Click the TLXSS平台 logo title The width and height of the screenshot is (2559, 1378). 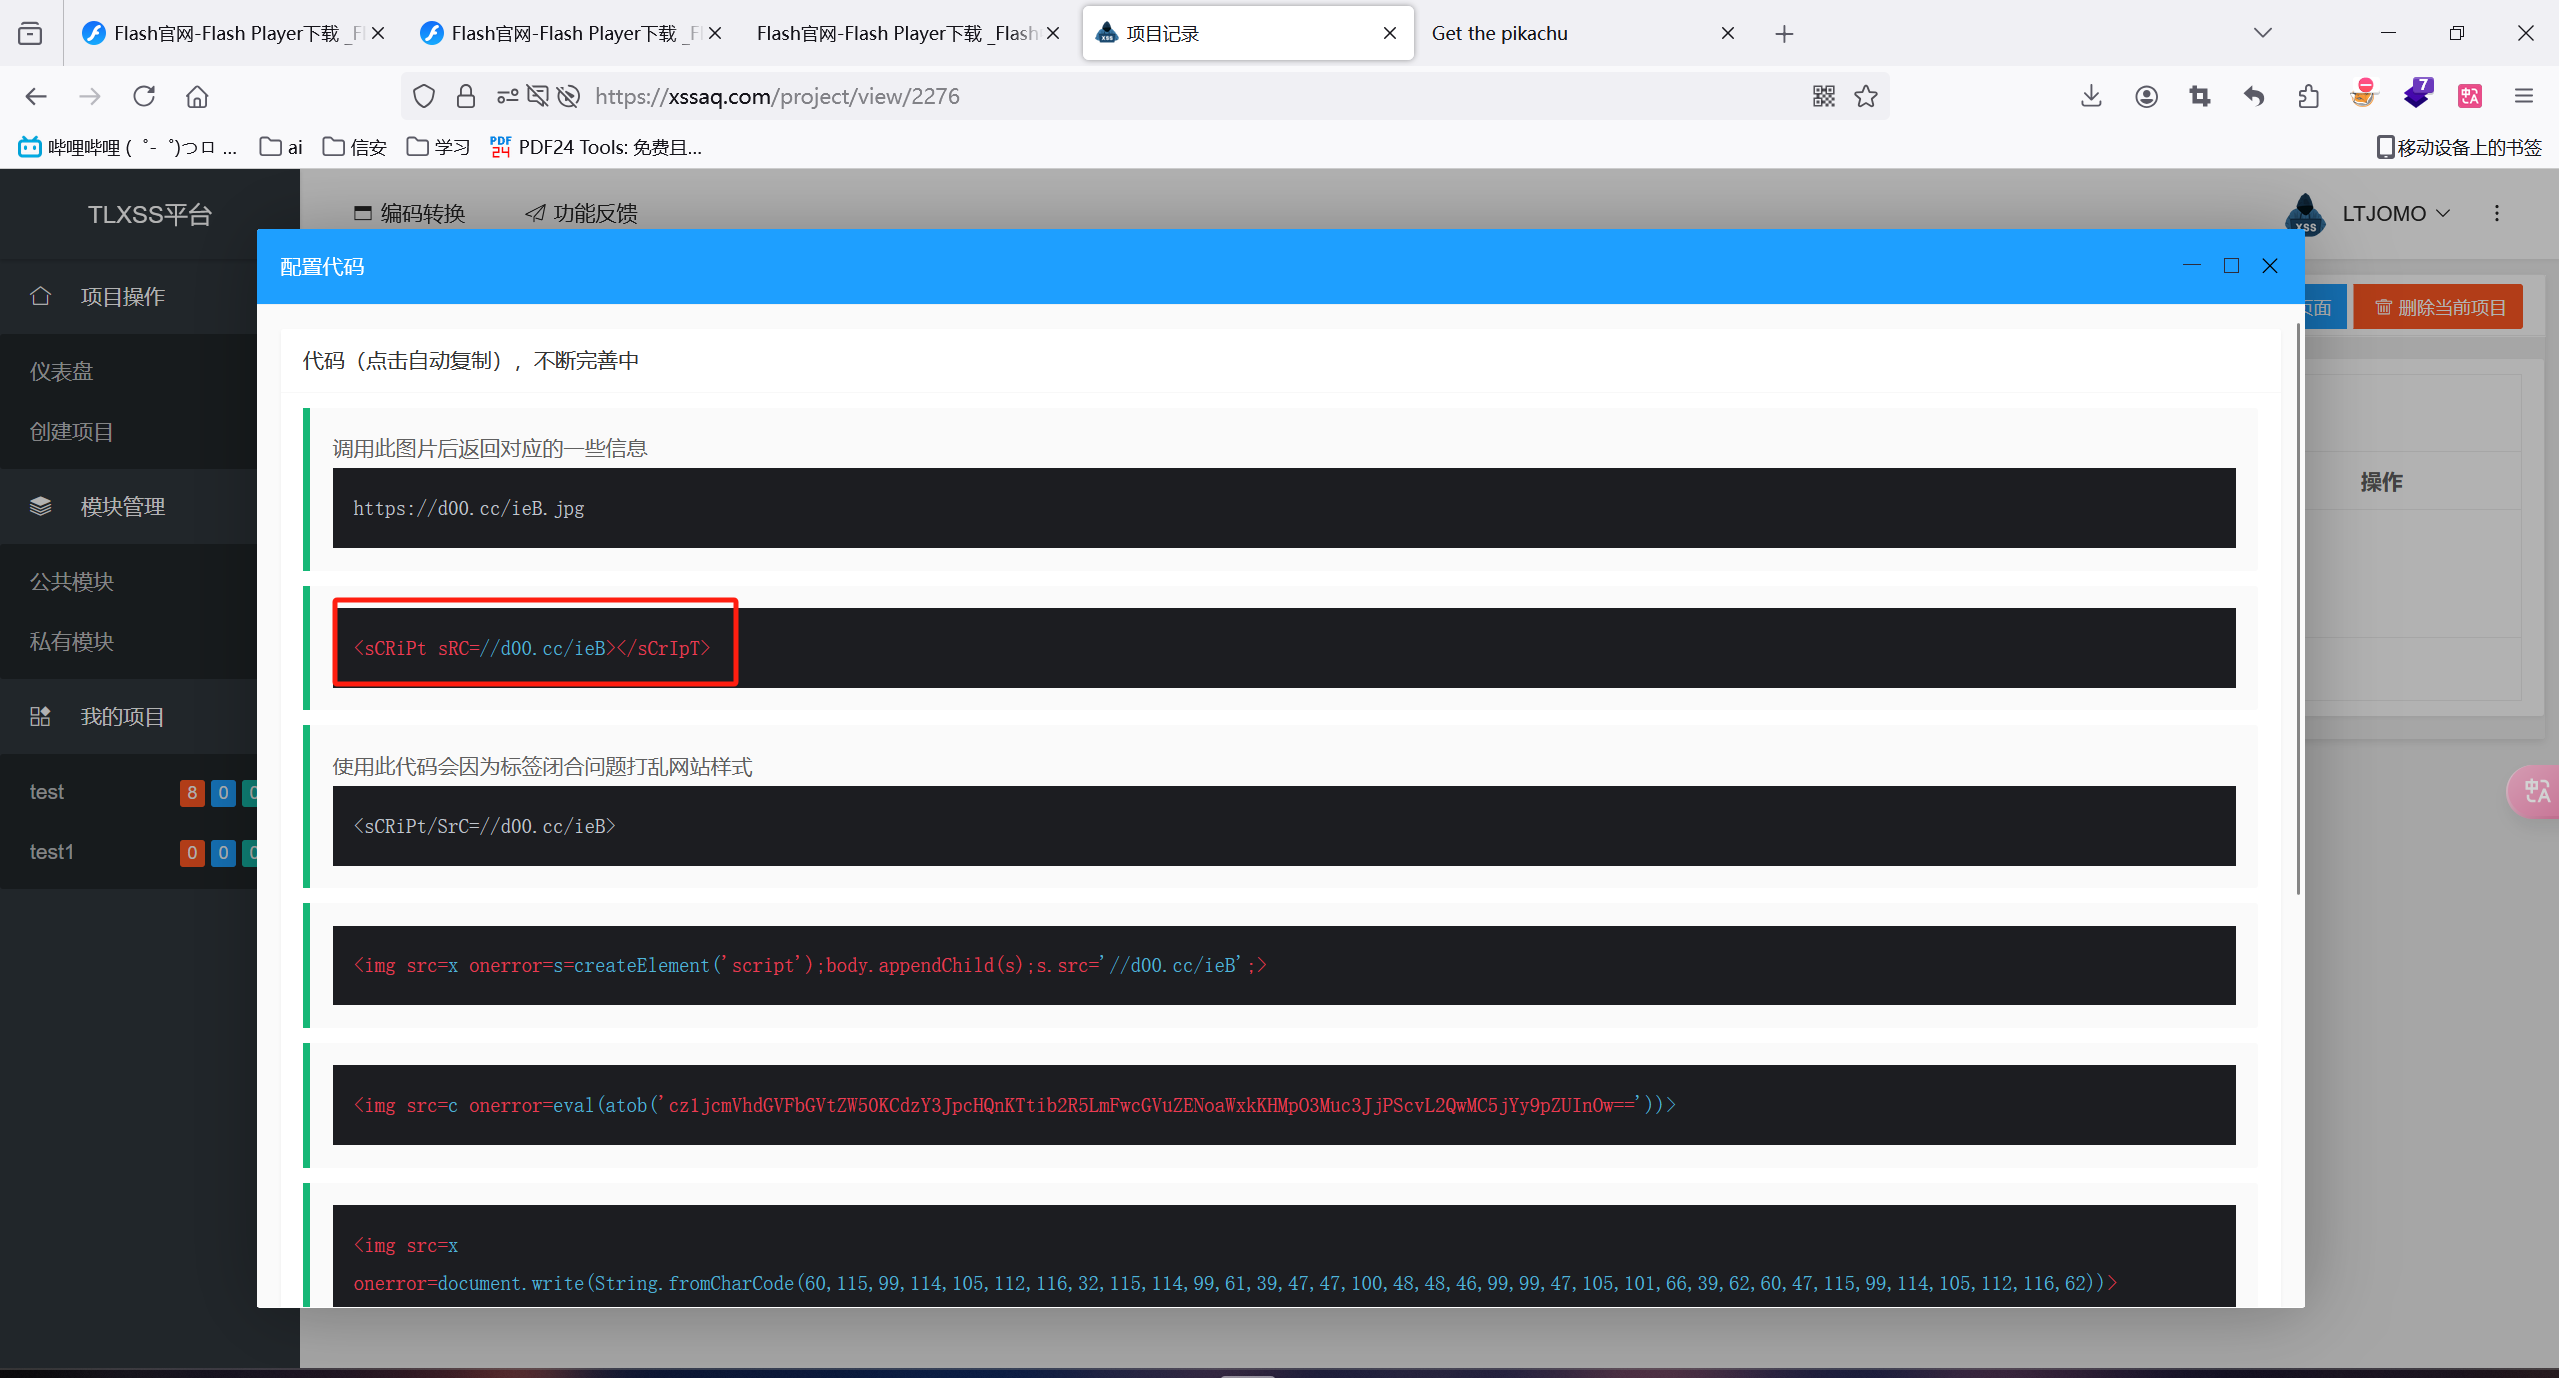(x=150, y=214)
